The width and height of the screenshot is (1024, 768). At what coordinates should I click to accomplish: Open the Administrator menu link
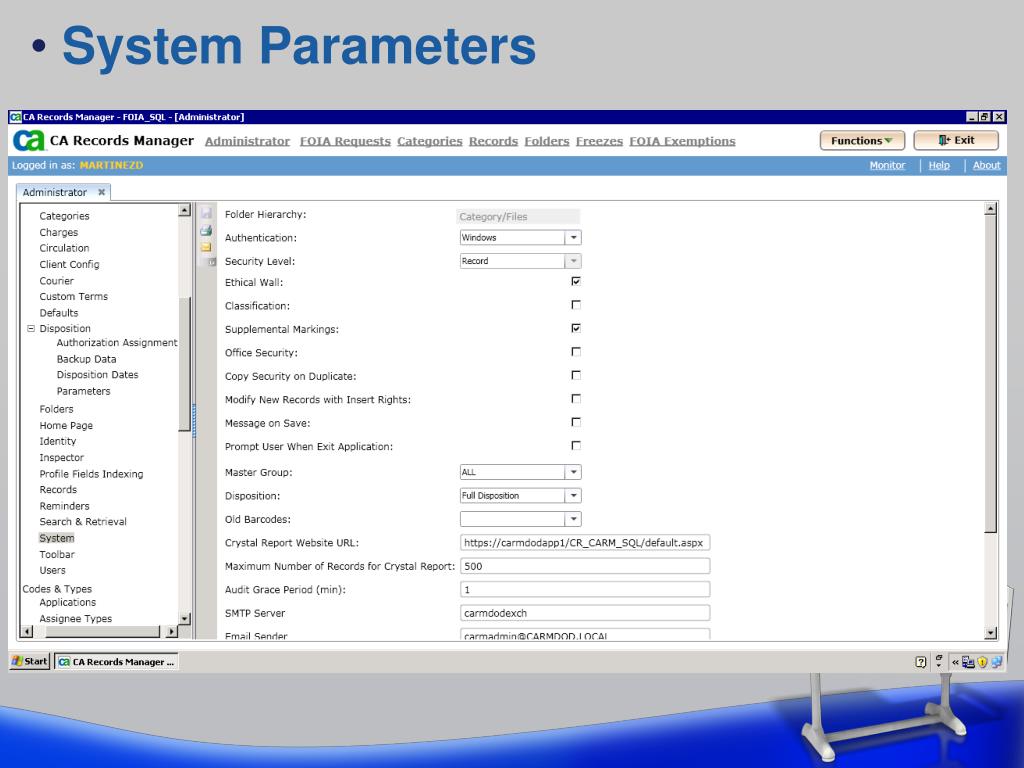pos(248,141)
